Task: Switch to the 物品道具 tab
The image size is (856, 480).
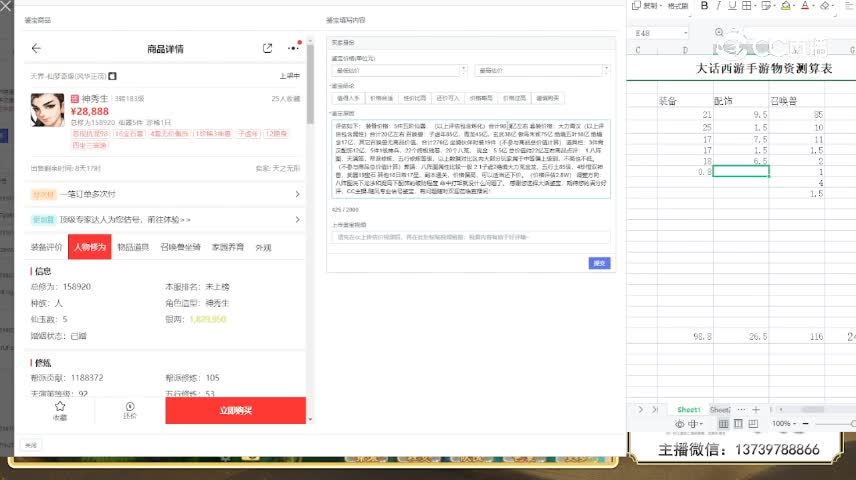Action: (x=133, y=247)
